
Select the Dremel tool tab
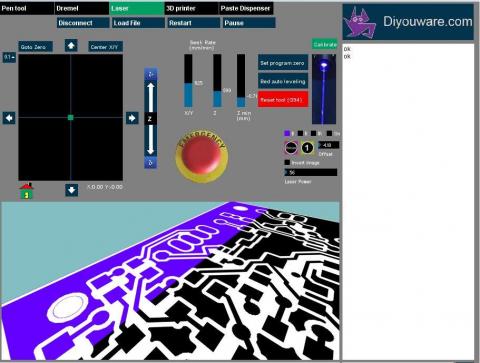(x=82, y=8)
